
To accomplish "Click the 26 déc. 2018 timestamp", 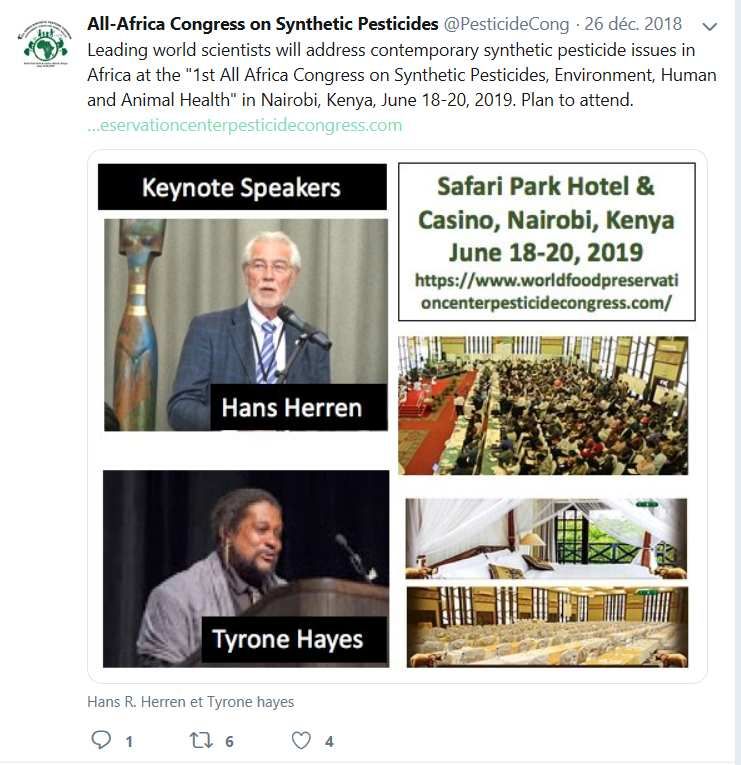I will click(633, 24).
